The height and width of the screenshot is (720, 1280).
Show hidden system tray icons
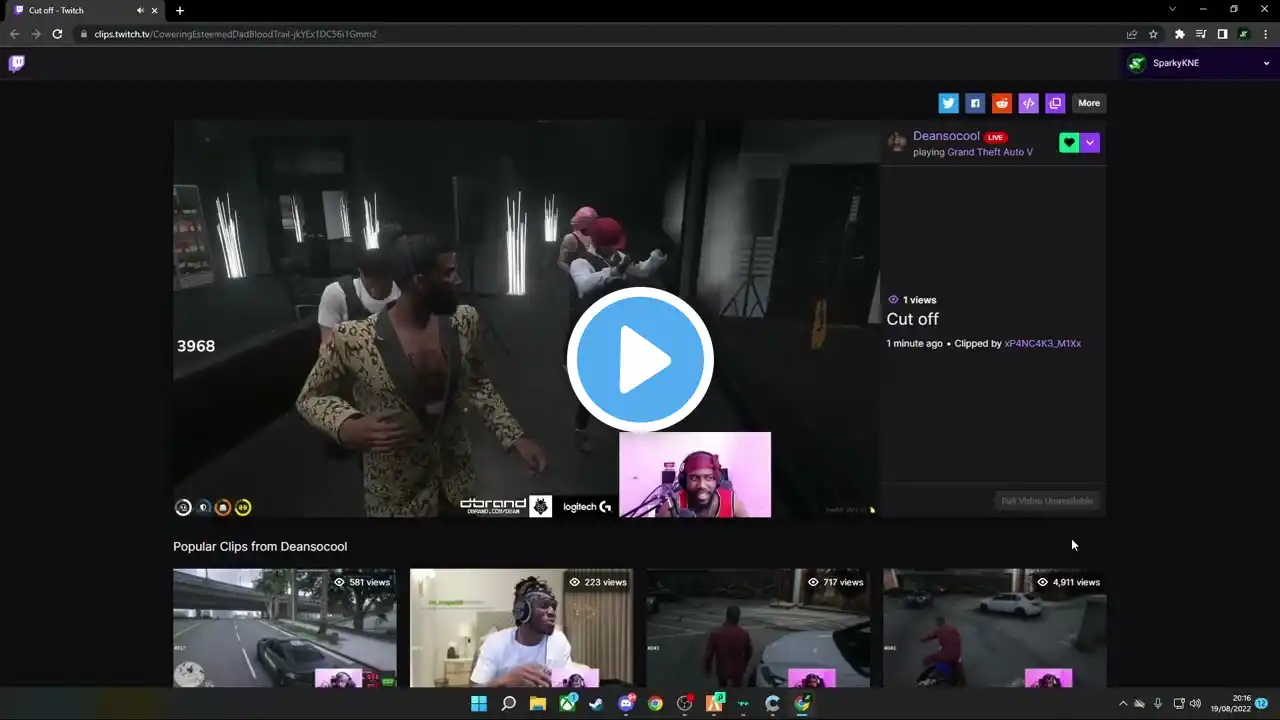click(x=1122, y=704)
